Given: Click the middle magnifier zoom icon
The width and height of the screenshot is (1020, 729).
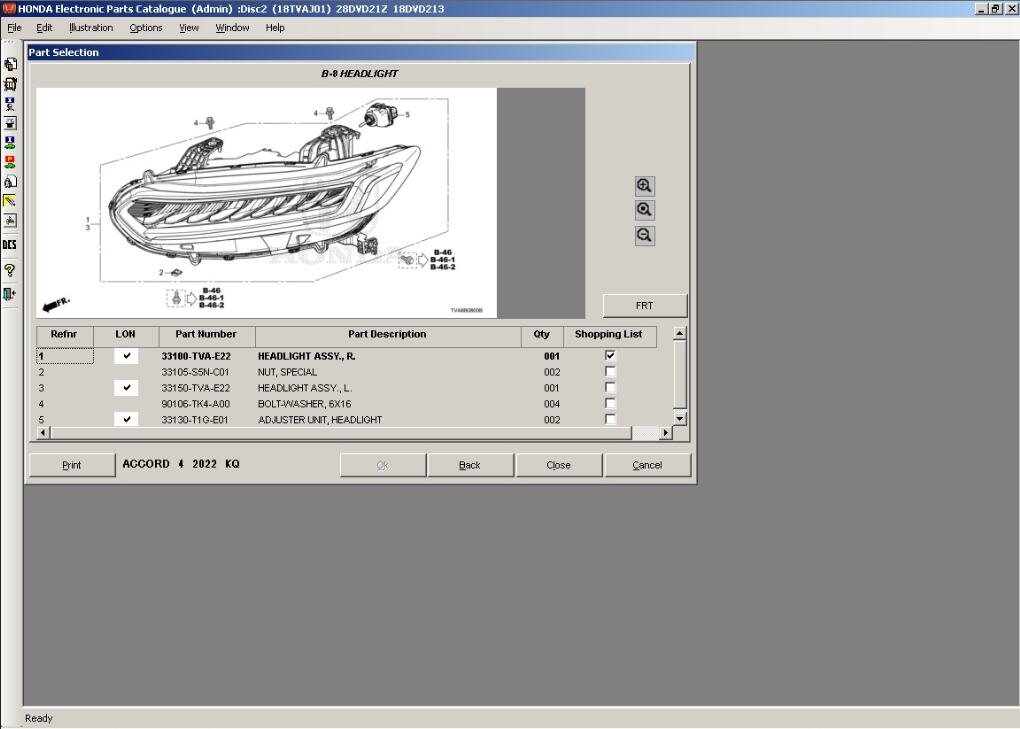Looking at the screenshot, I should tap(644, 210).
